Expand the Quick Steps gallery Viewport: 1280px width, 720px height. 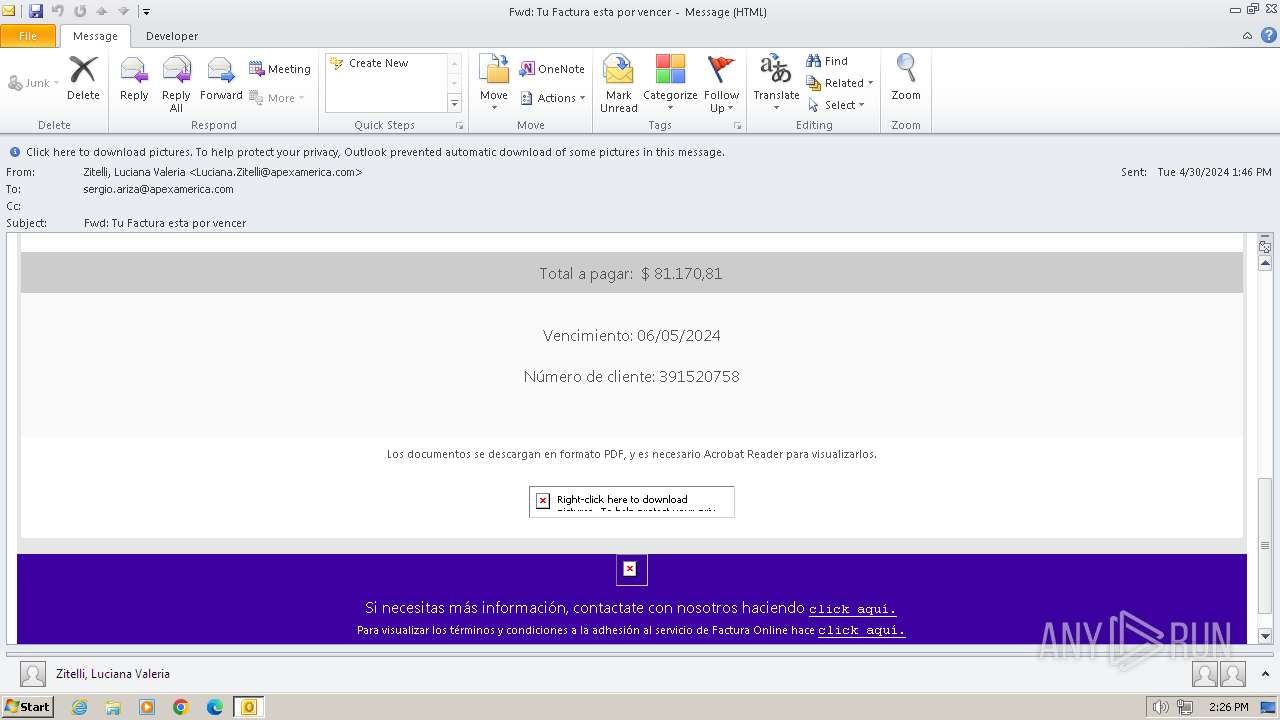pos(454,104)
